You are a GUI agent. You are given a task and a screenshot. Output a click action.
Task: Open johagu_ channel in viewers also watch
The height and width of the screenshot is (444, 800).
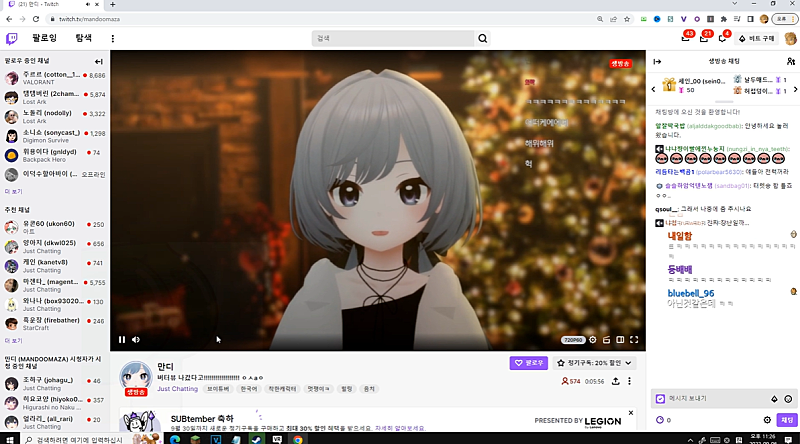click(x=55, y=384)
